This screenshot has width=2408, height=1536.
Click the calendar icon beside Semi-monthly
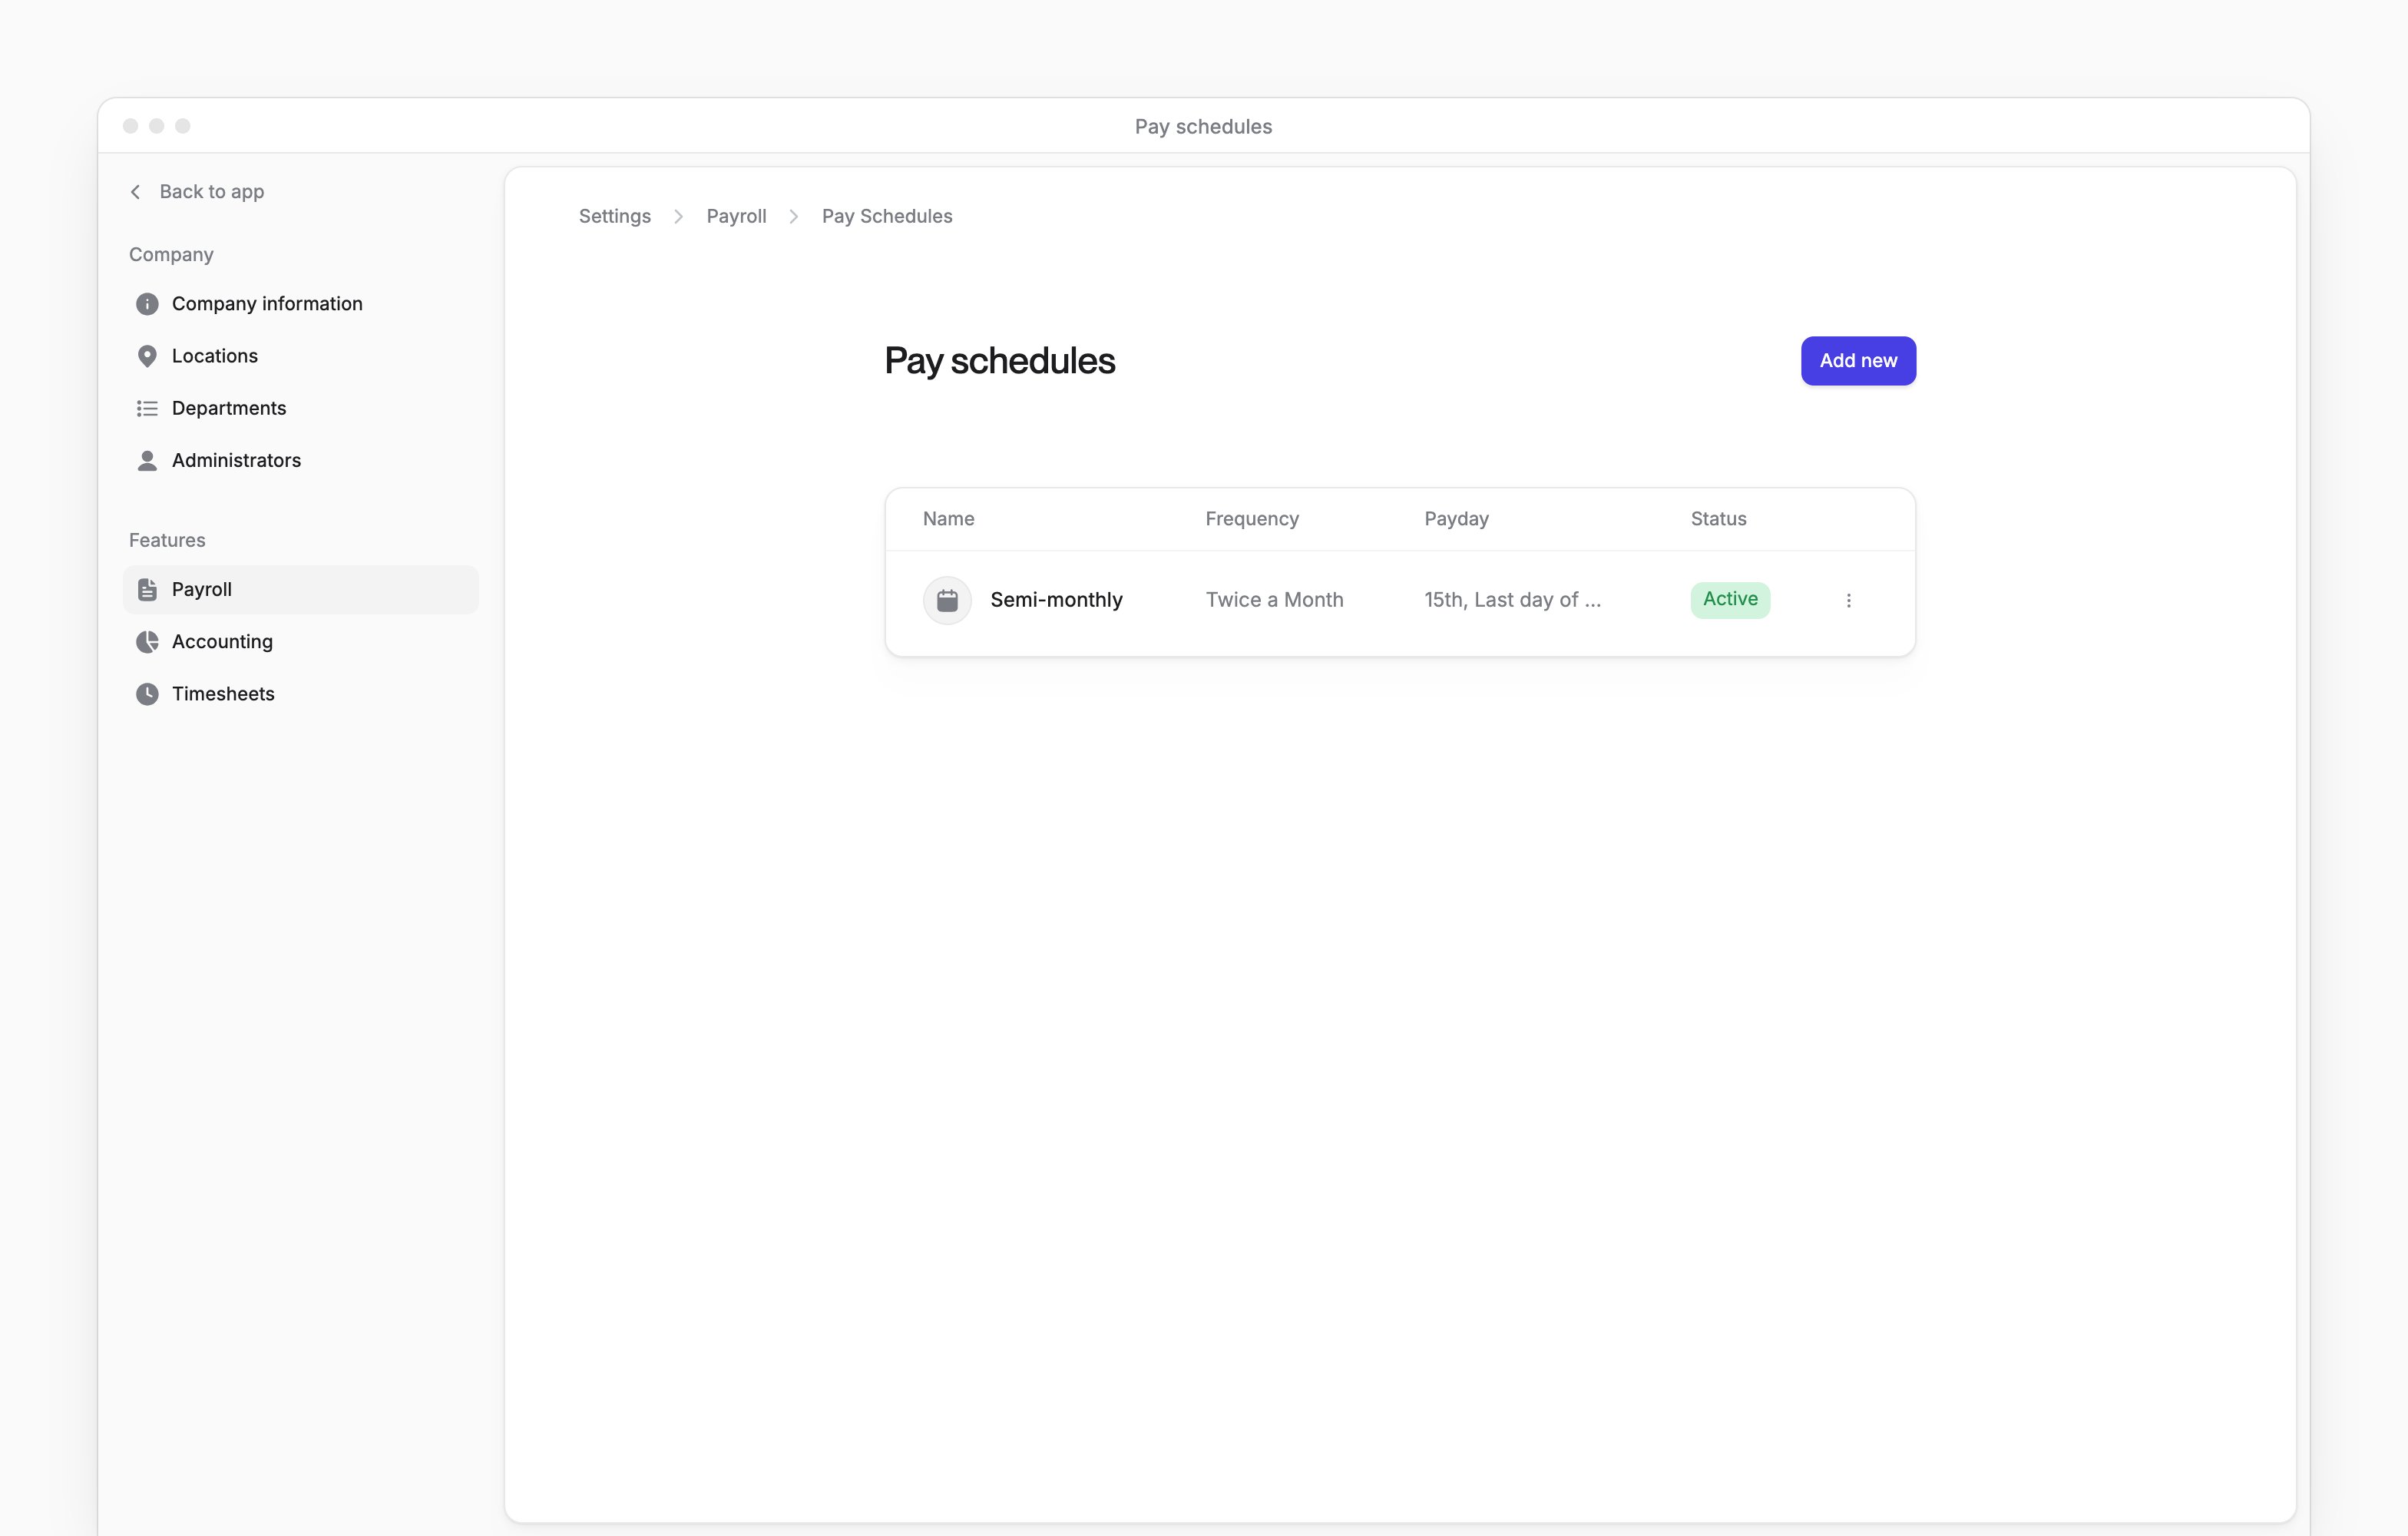coord(947,600)
